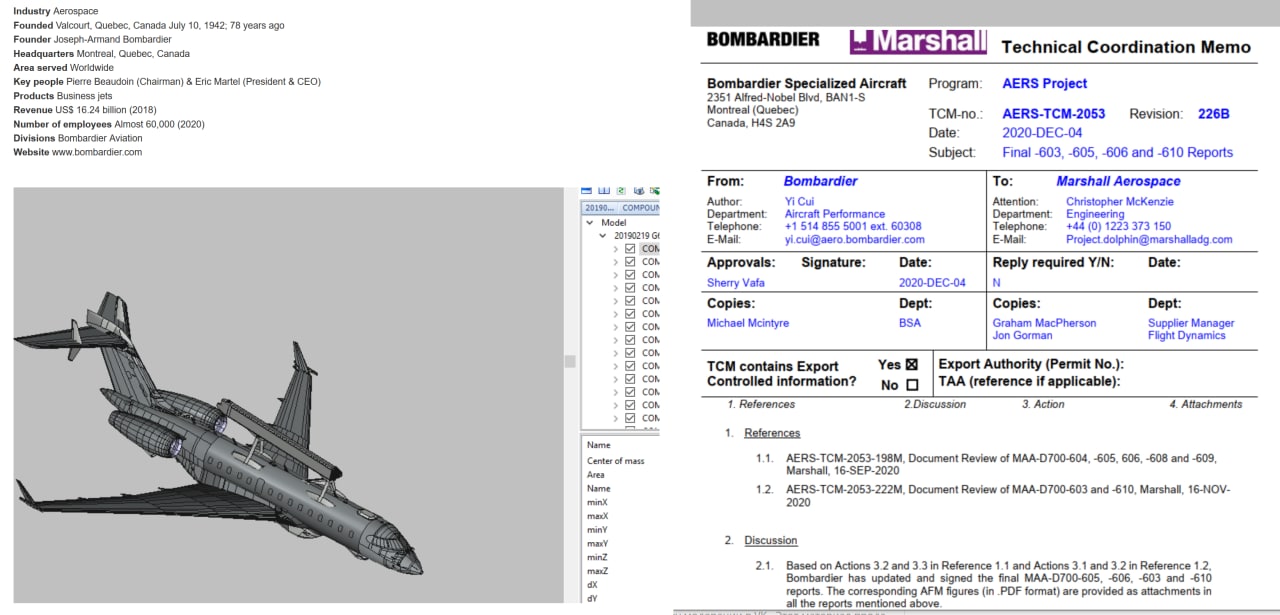Collapse the 20190219 assembly node
Image resolution: width=1280 pixels, height=615 pixels.
click(603, 236)
